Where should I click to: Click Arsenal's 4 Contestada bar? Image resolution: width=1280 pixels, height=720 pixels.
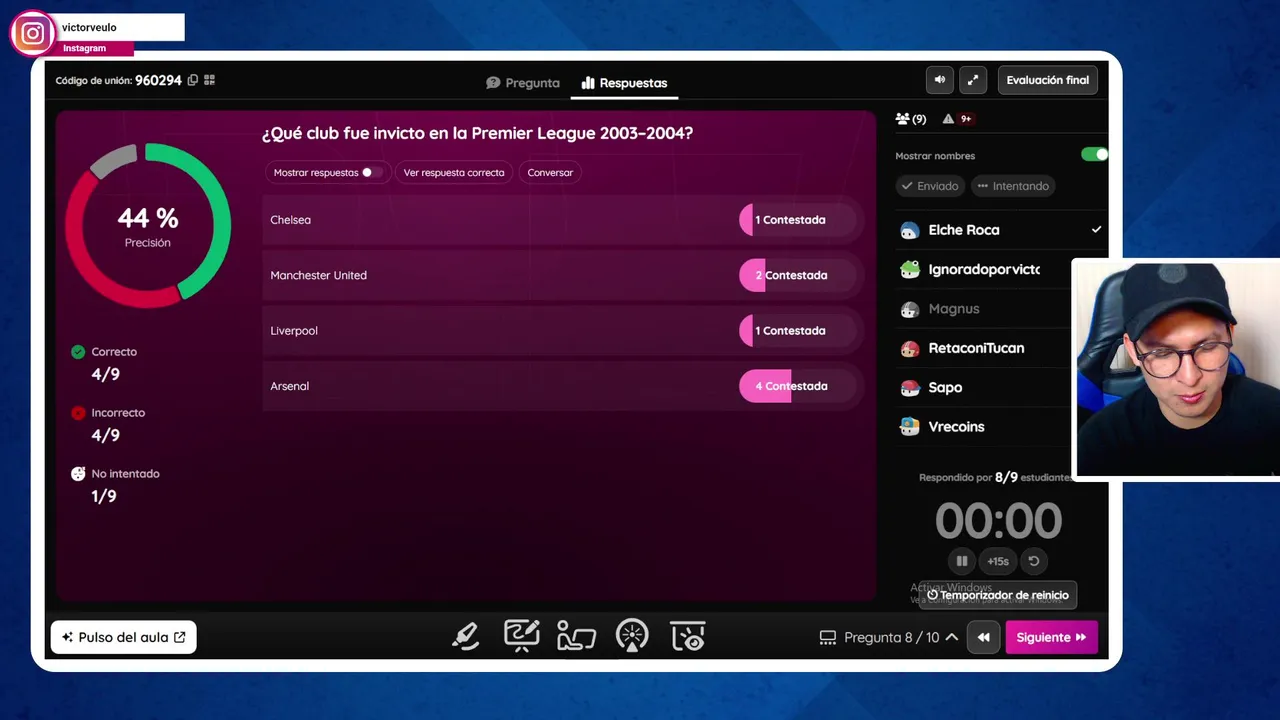tap(797, 386)
